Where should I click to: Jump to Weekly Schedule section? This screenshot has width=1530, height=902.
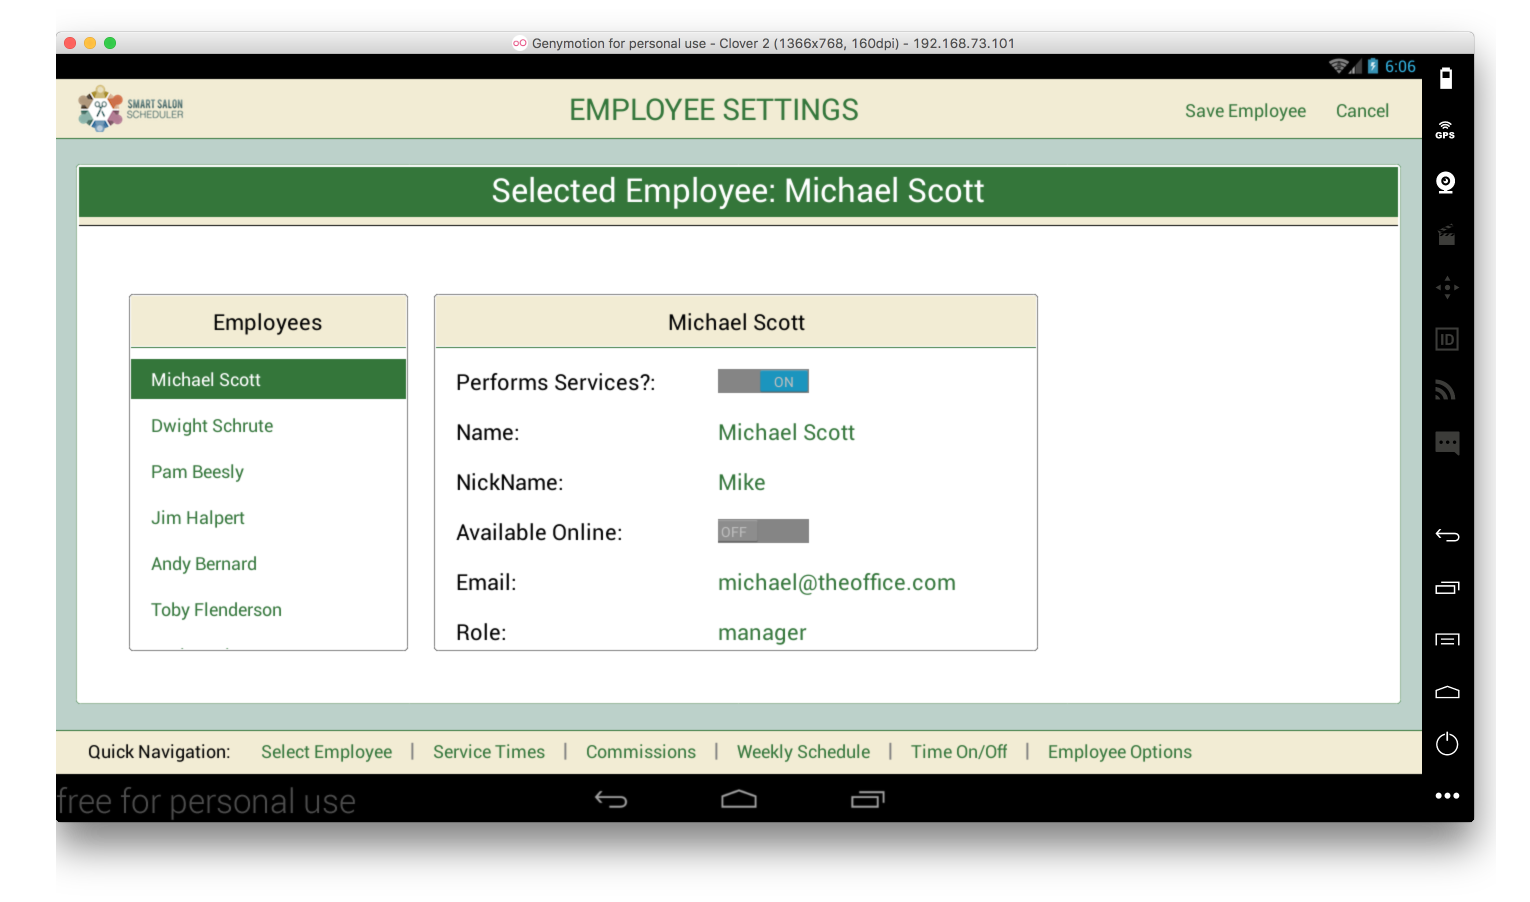(x=803, y=752)
